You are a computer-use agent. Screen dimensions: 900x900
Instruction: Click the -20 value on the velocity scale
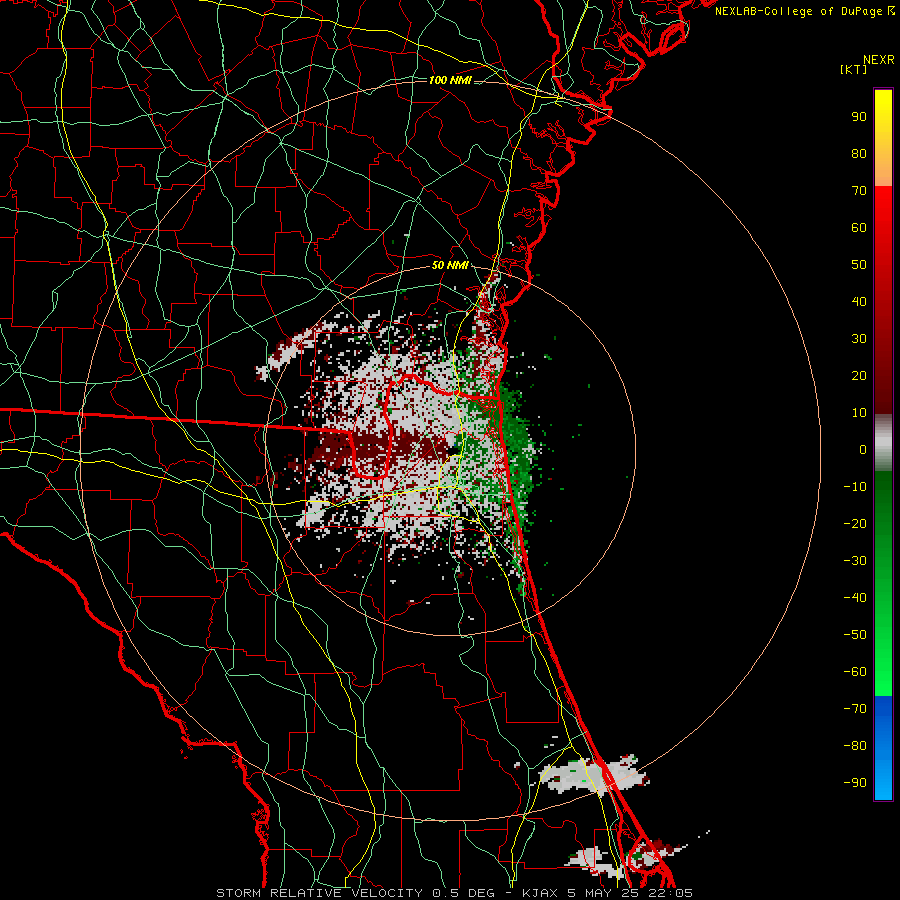(x=855, y=523)
